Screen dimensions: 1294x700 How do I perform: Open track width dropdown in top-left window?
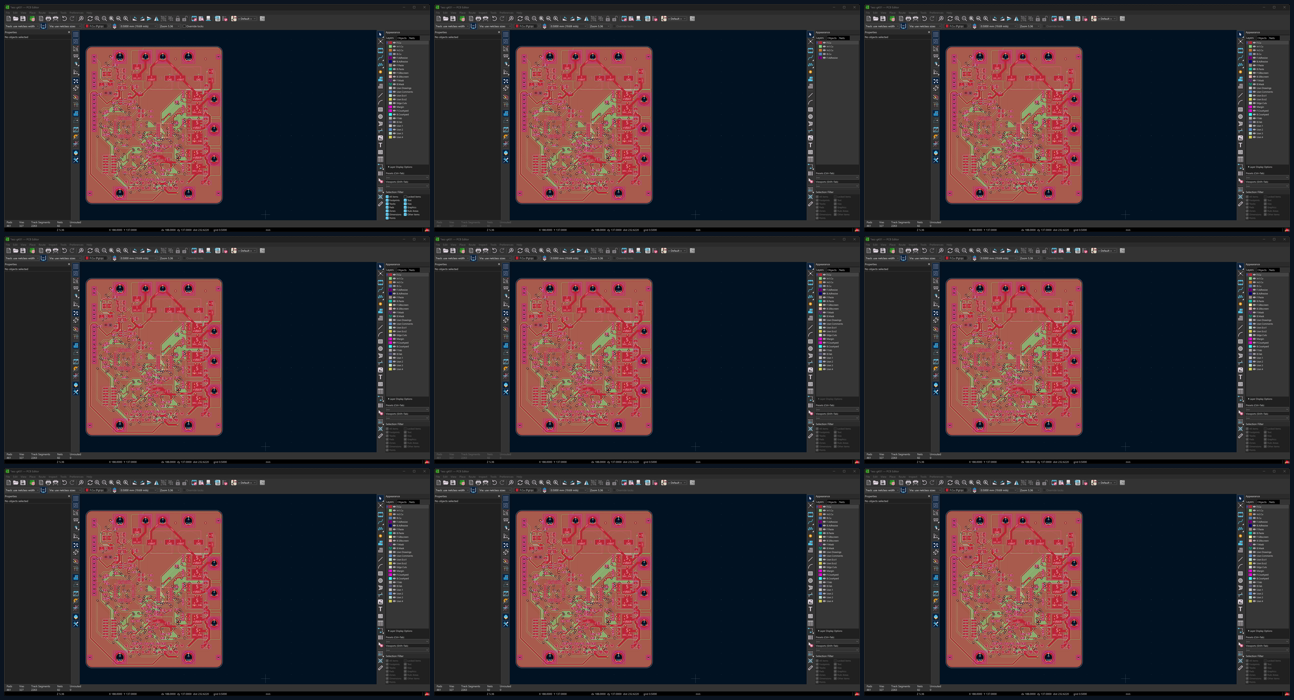click(x=21, y=26)
